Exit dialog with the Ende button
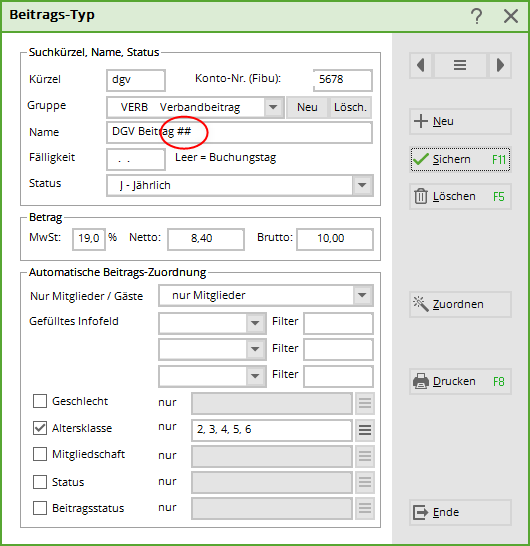The height and width of the screenshot is (546, 530). tap(460, 513)
